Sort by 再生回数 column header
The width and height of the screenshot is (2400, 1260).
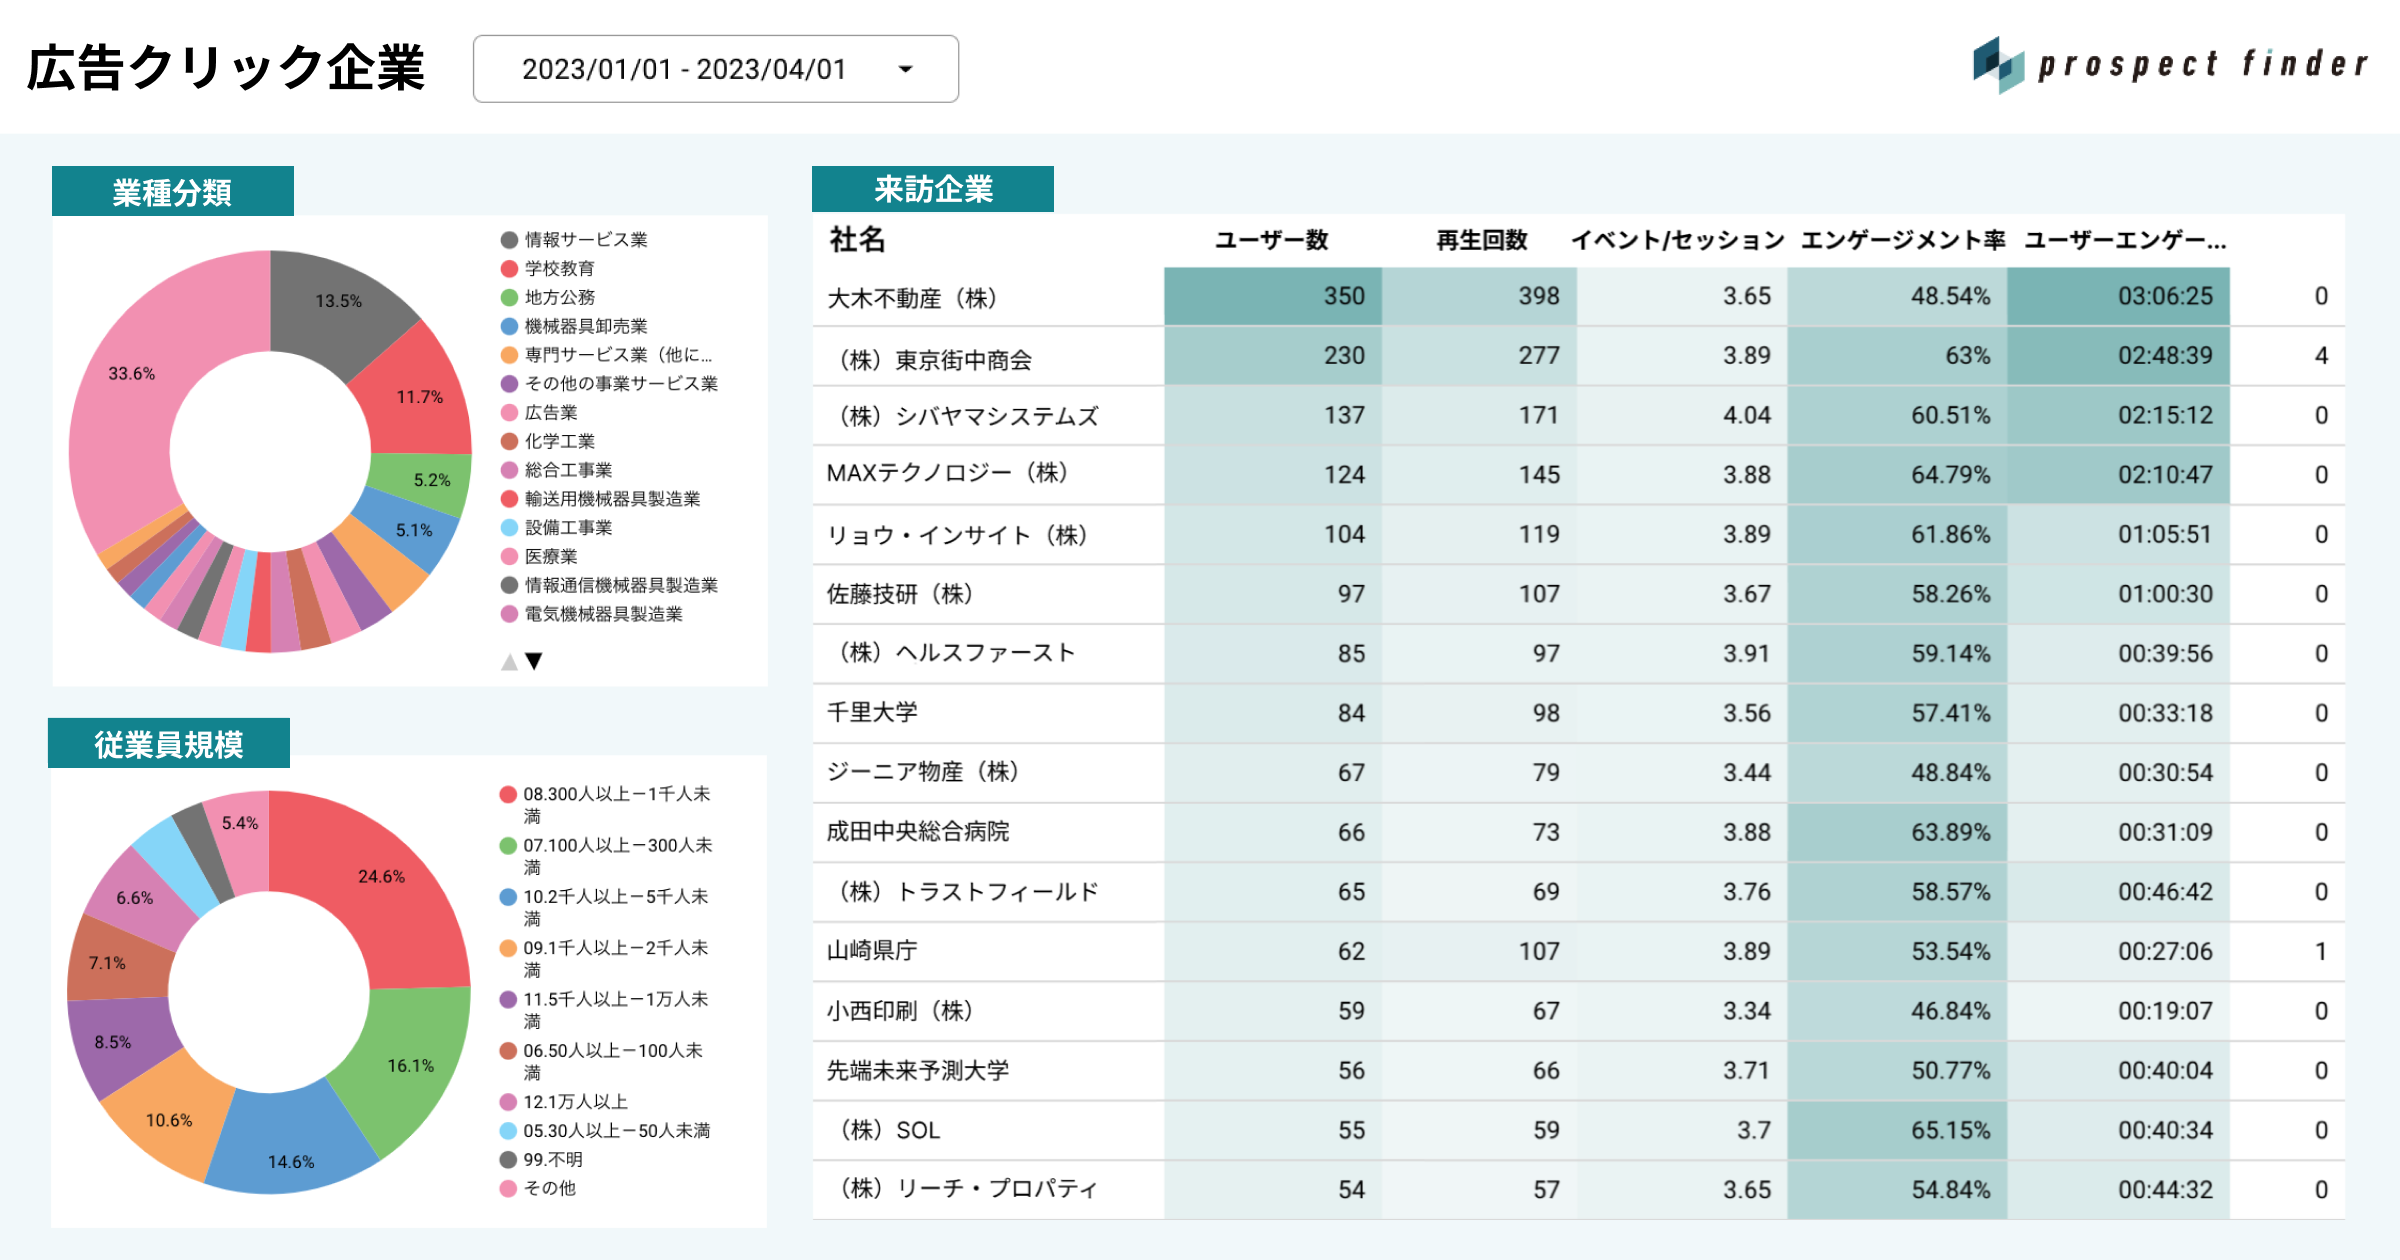(1481, 241)
